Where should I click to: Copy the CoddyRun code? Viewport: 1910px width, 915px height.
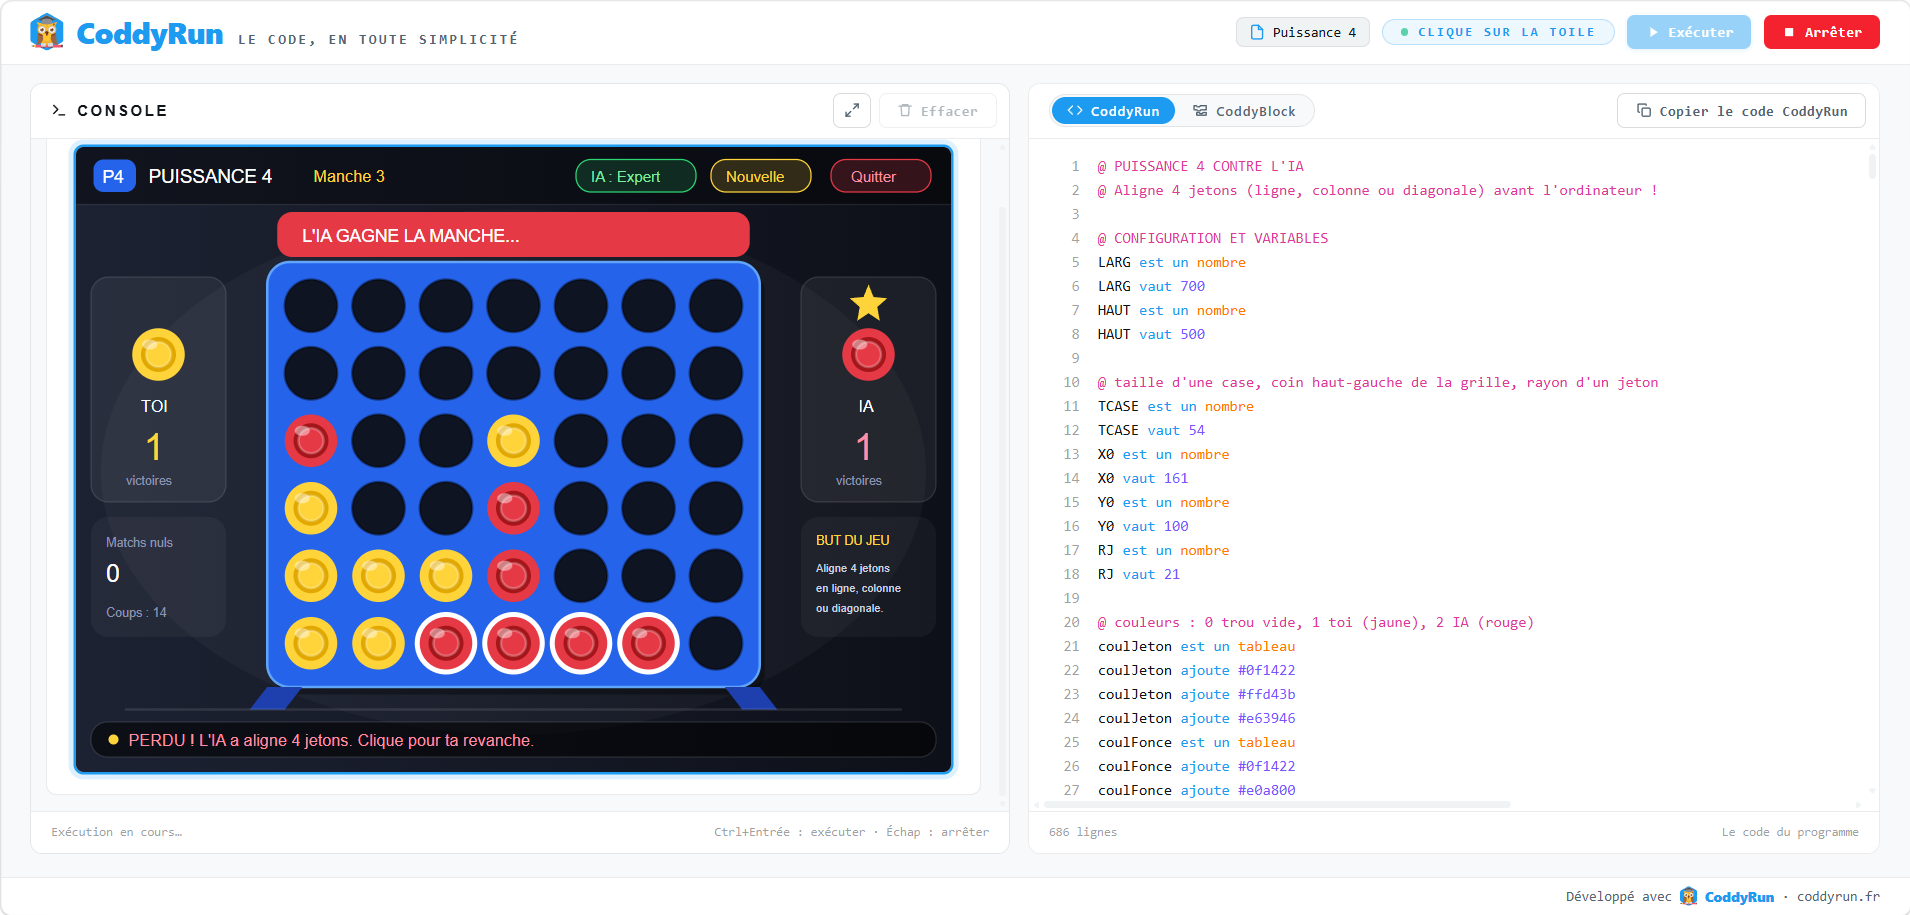coord(1741,111)
